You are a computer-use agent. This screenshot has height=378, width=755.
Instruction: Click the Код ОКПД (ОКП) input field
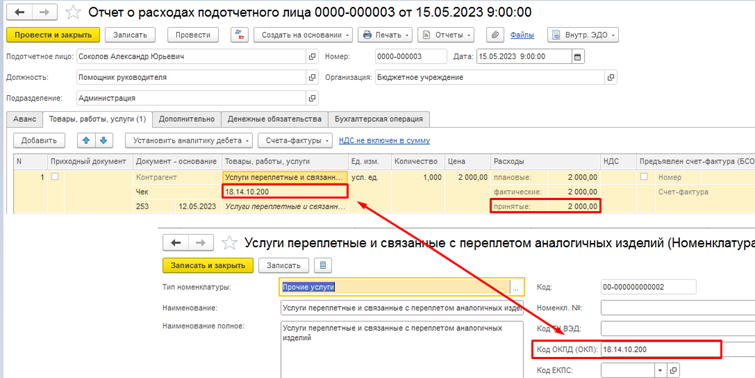(661, 350)
